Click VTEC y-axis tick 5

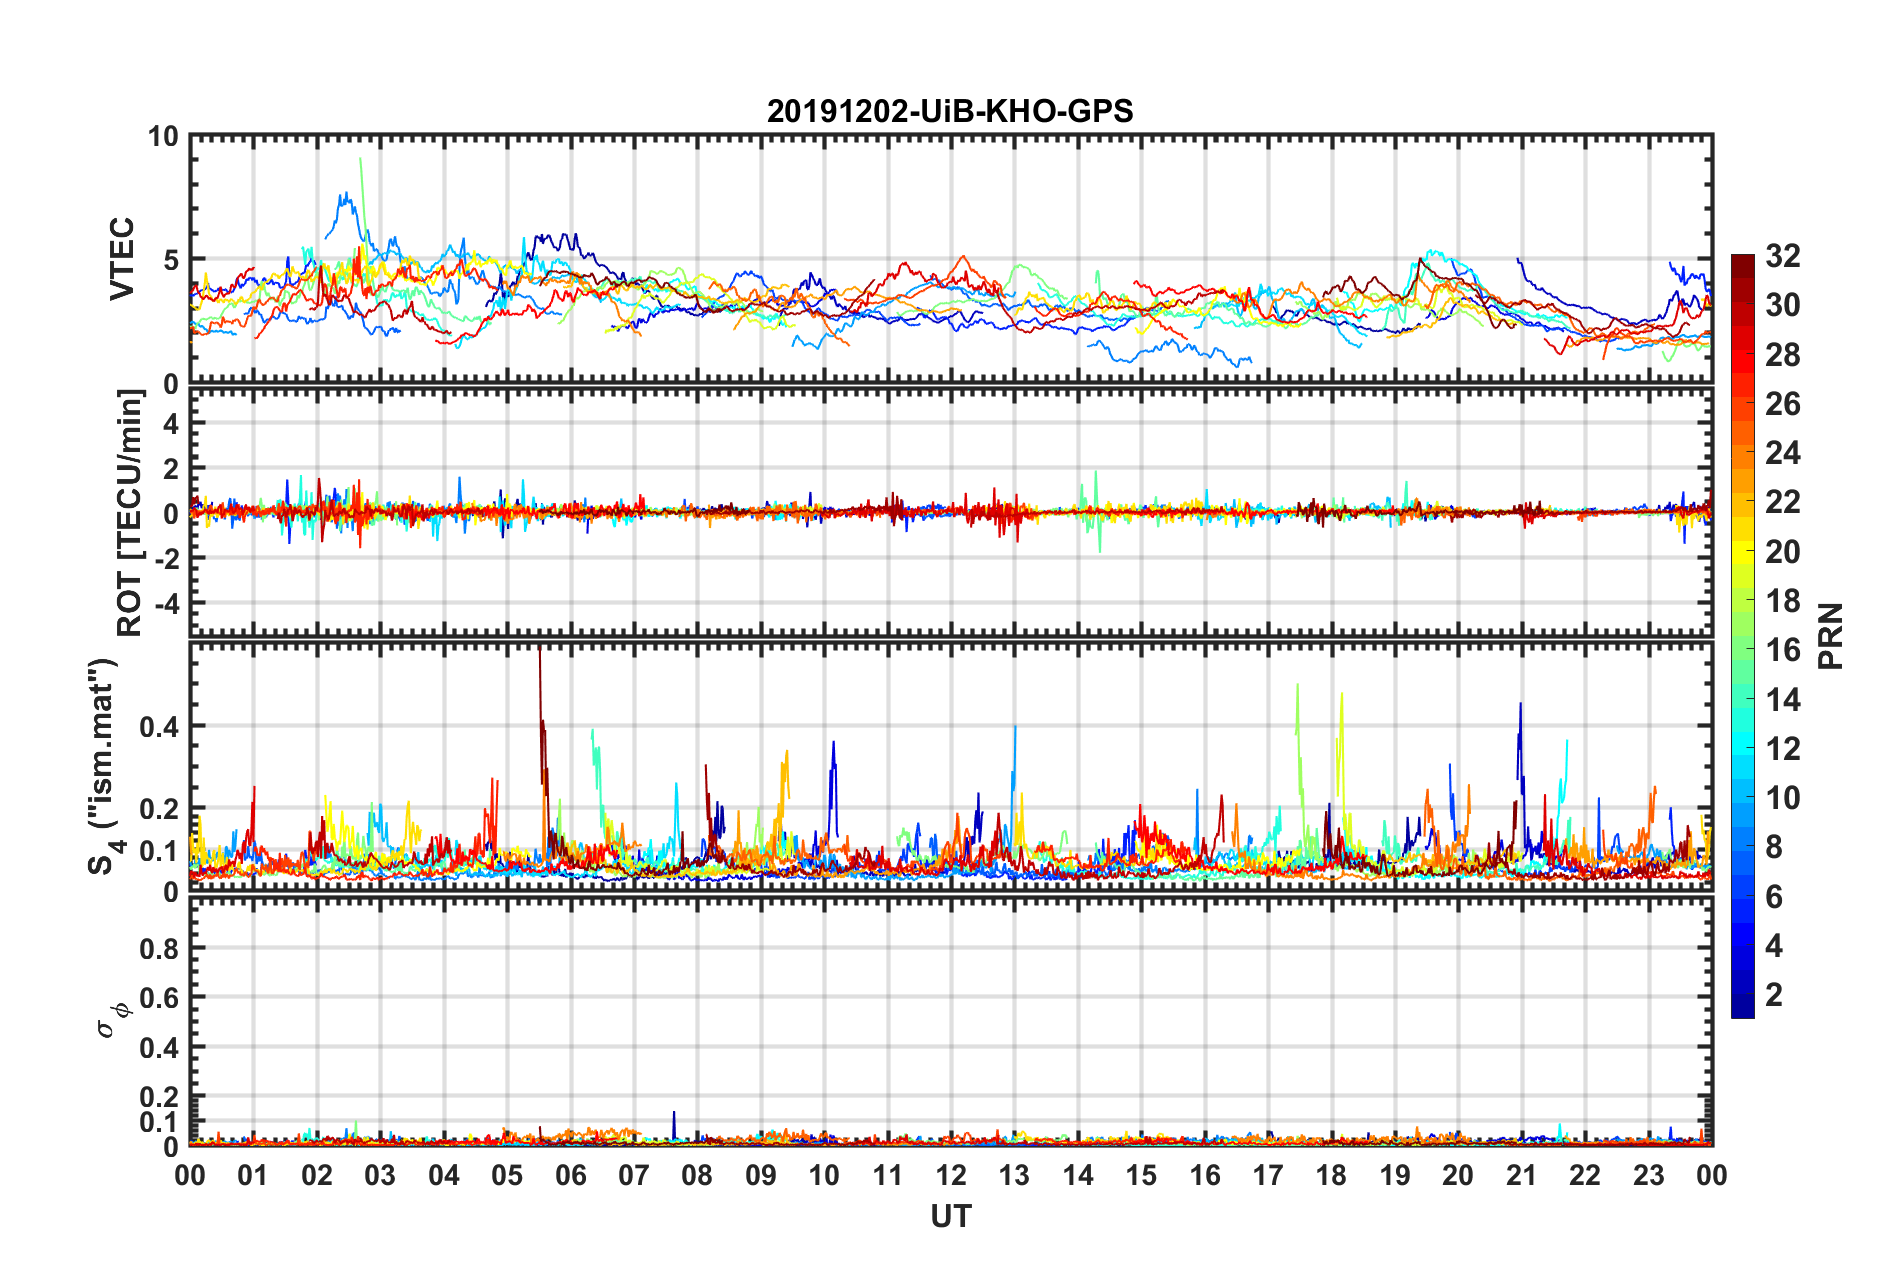171,260
